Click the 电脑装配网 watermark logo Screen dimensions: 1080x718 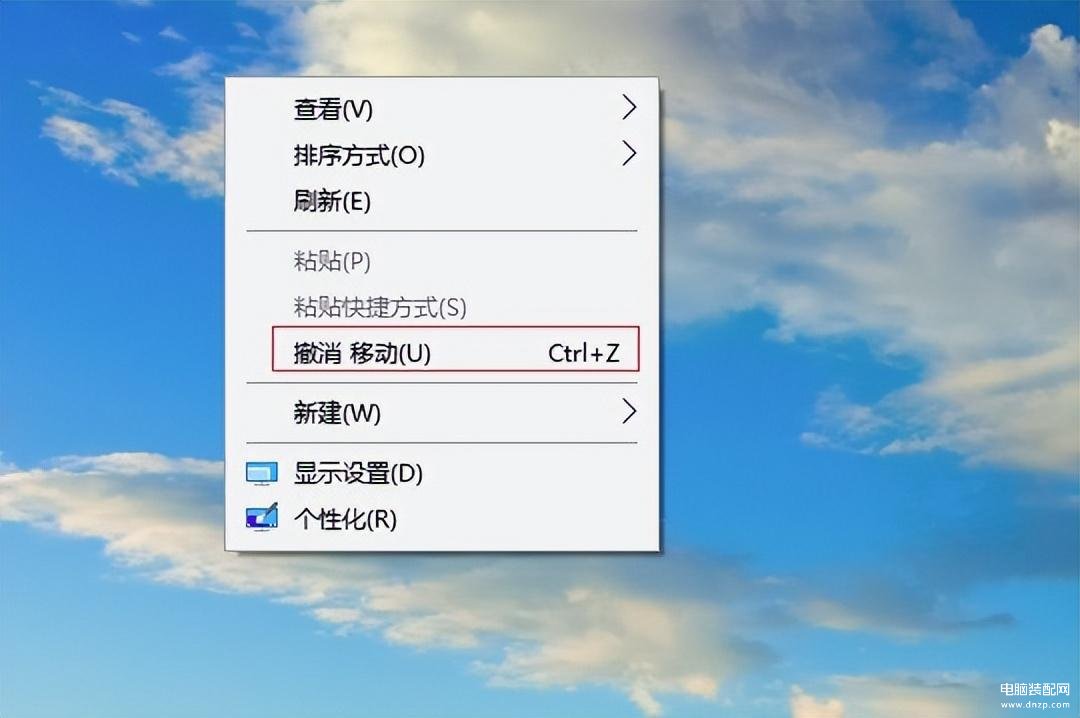(x=1035, y=688)
